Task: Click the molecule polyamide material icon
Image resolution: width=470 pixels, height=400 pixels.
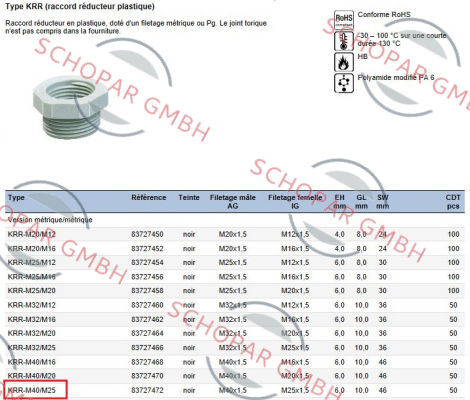Action: [344, 83]
